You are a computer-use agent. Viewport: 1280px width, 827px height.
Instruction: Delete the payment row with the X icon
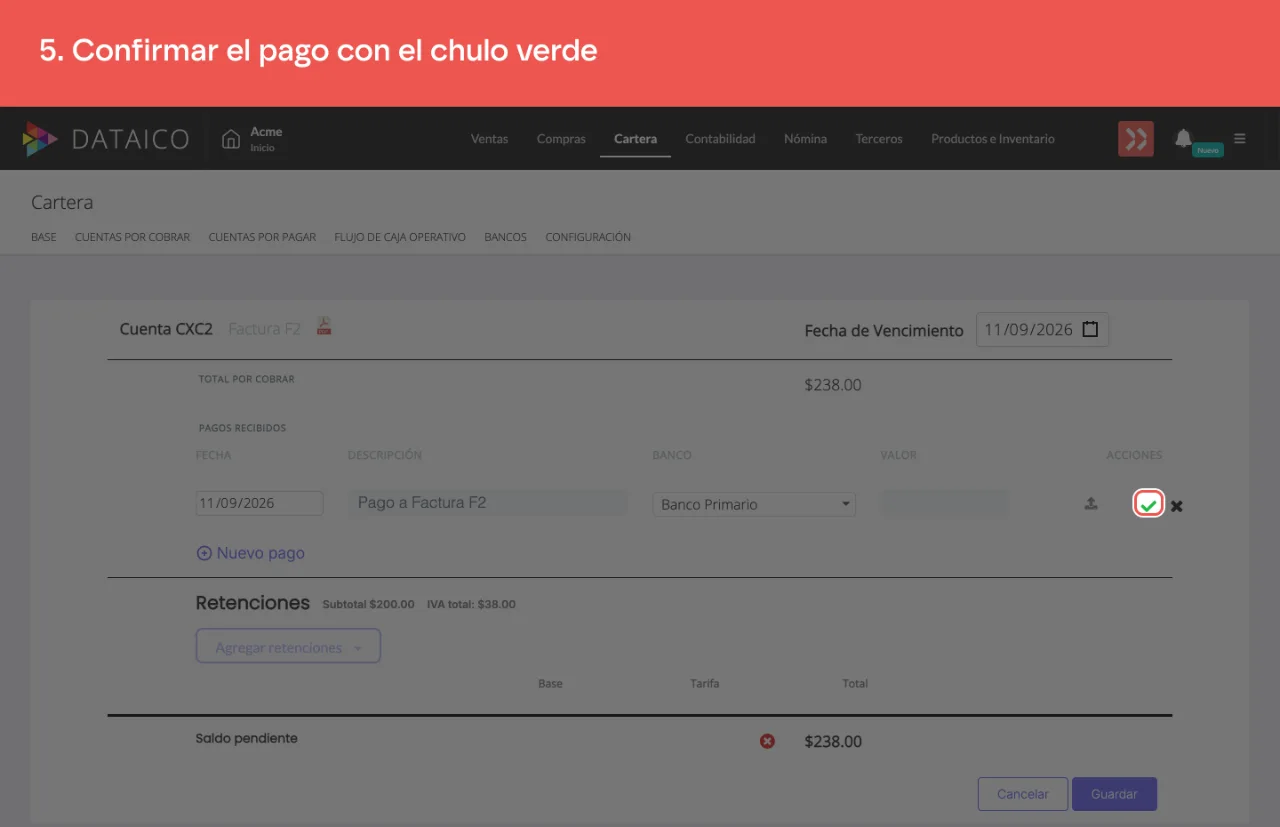click(x=1177, y=506)
